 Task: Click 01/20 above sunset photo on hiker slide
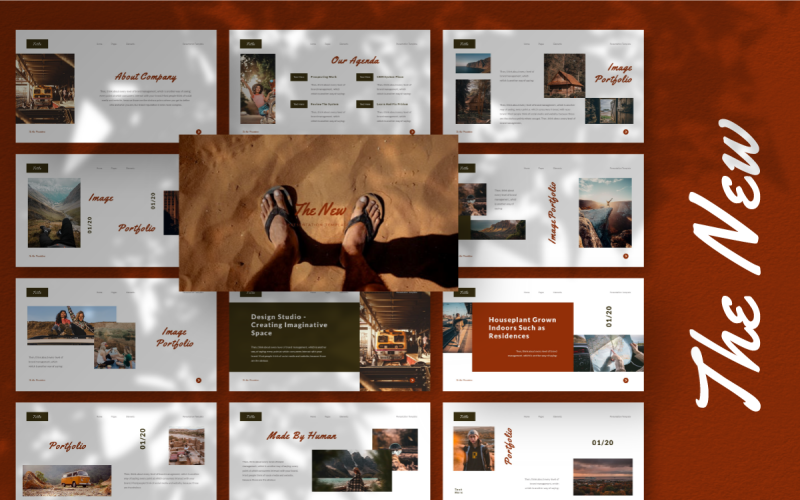coord(603,442)
